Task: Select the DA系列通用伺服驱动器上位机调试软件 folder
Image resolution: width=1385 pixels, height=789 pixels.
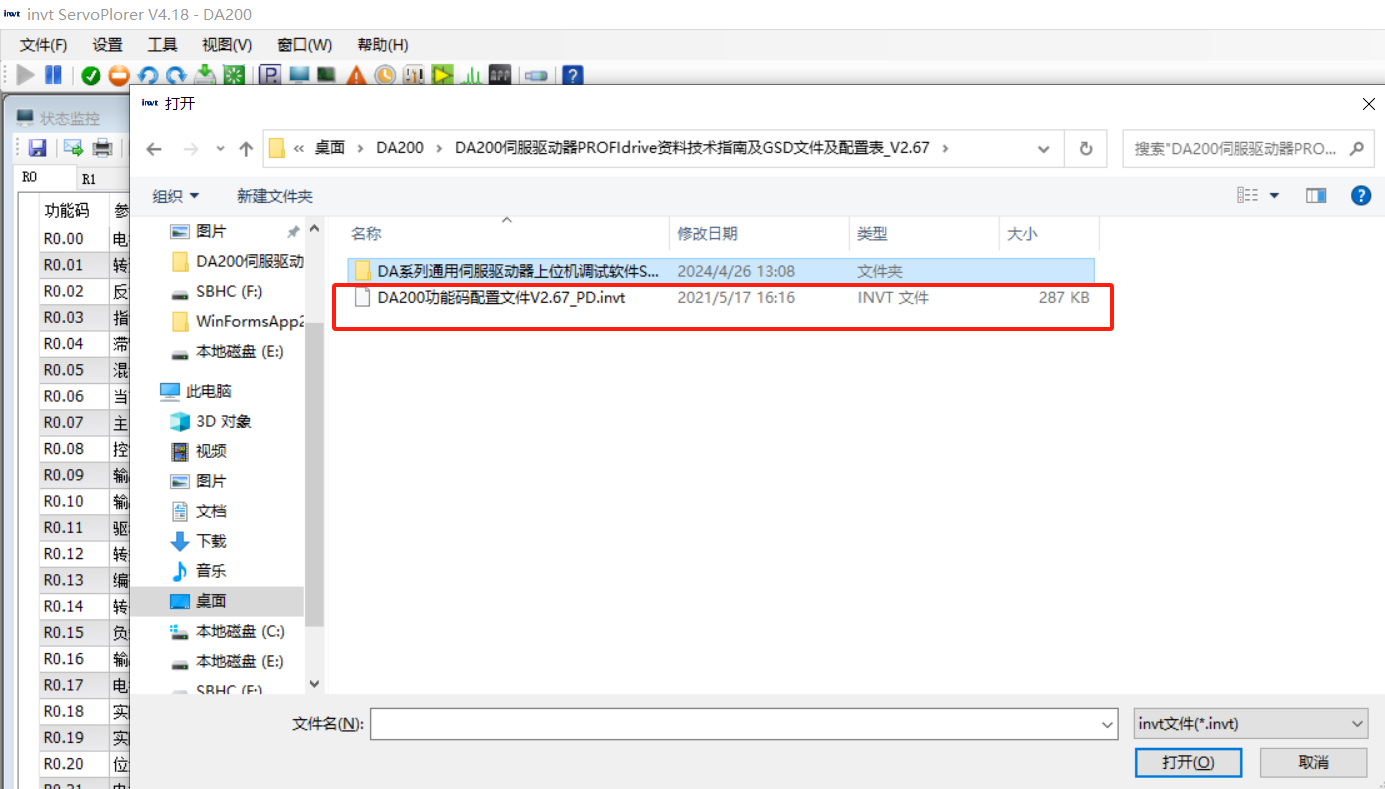Action: pyautogui.click(x=722, y=271)
